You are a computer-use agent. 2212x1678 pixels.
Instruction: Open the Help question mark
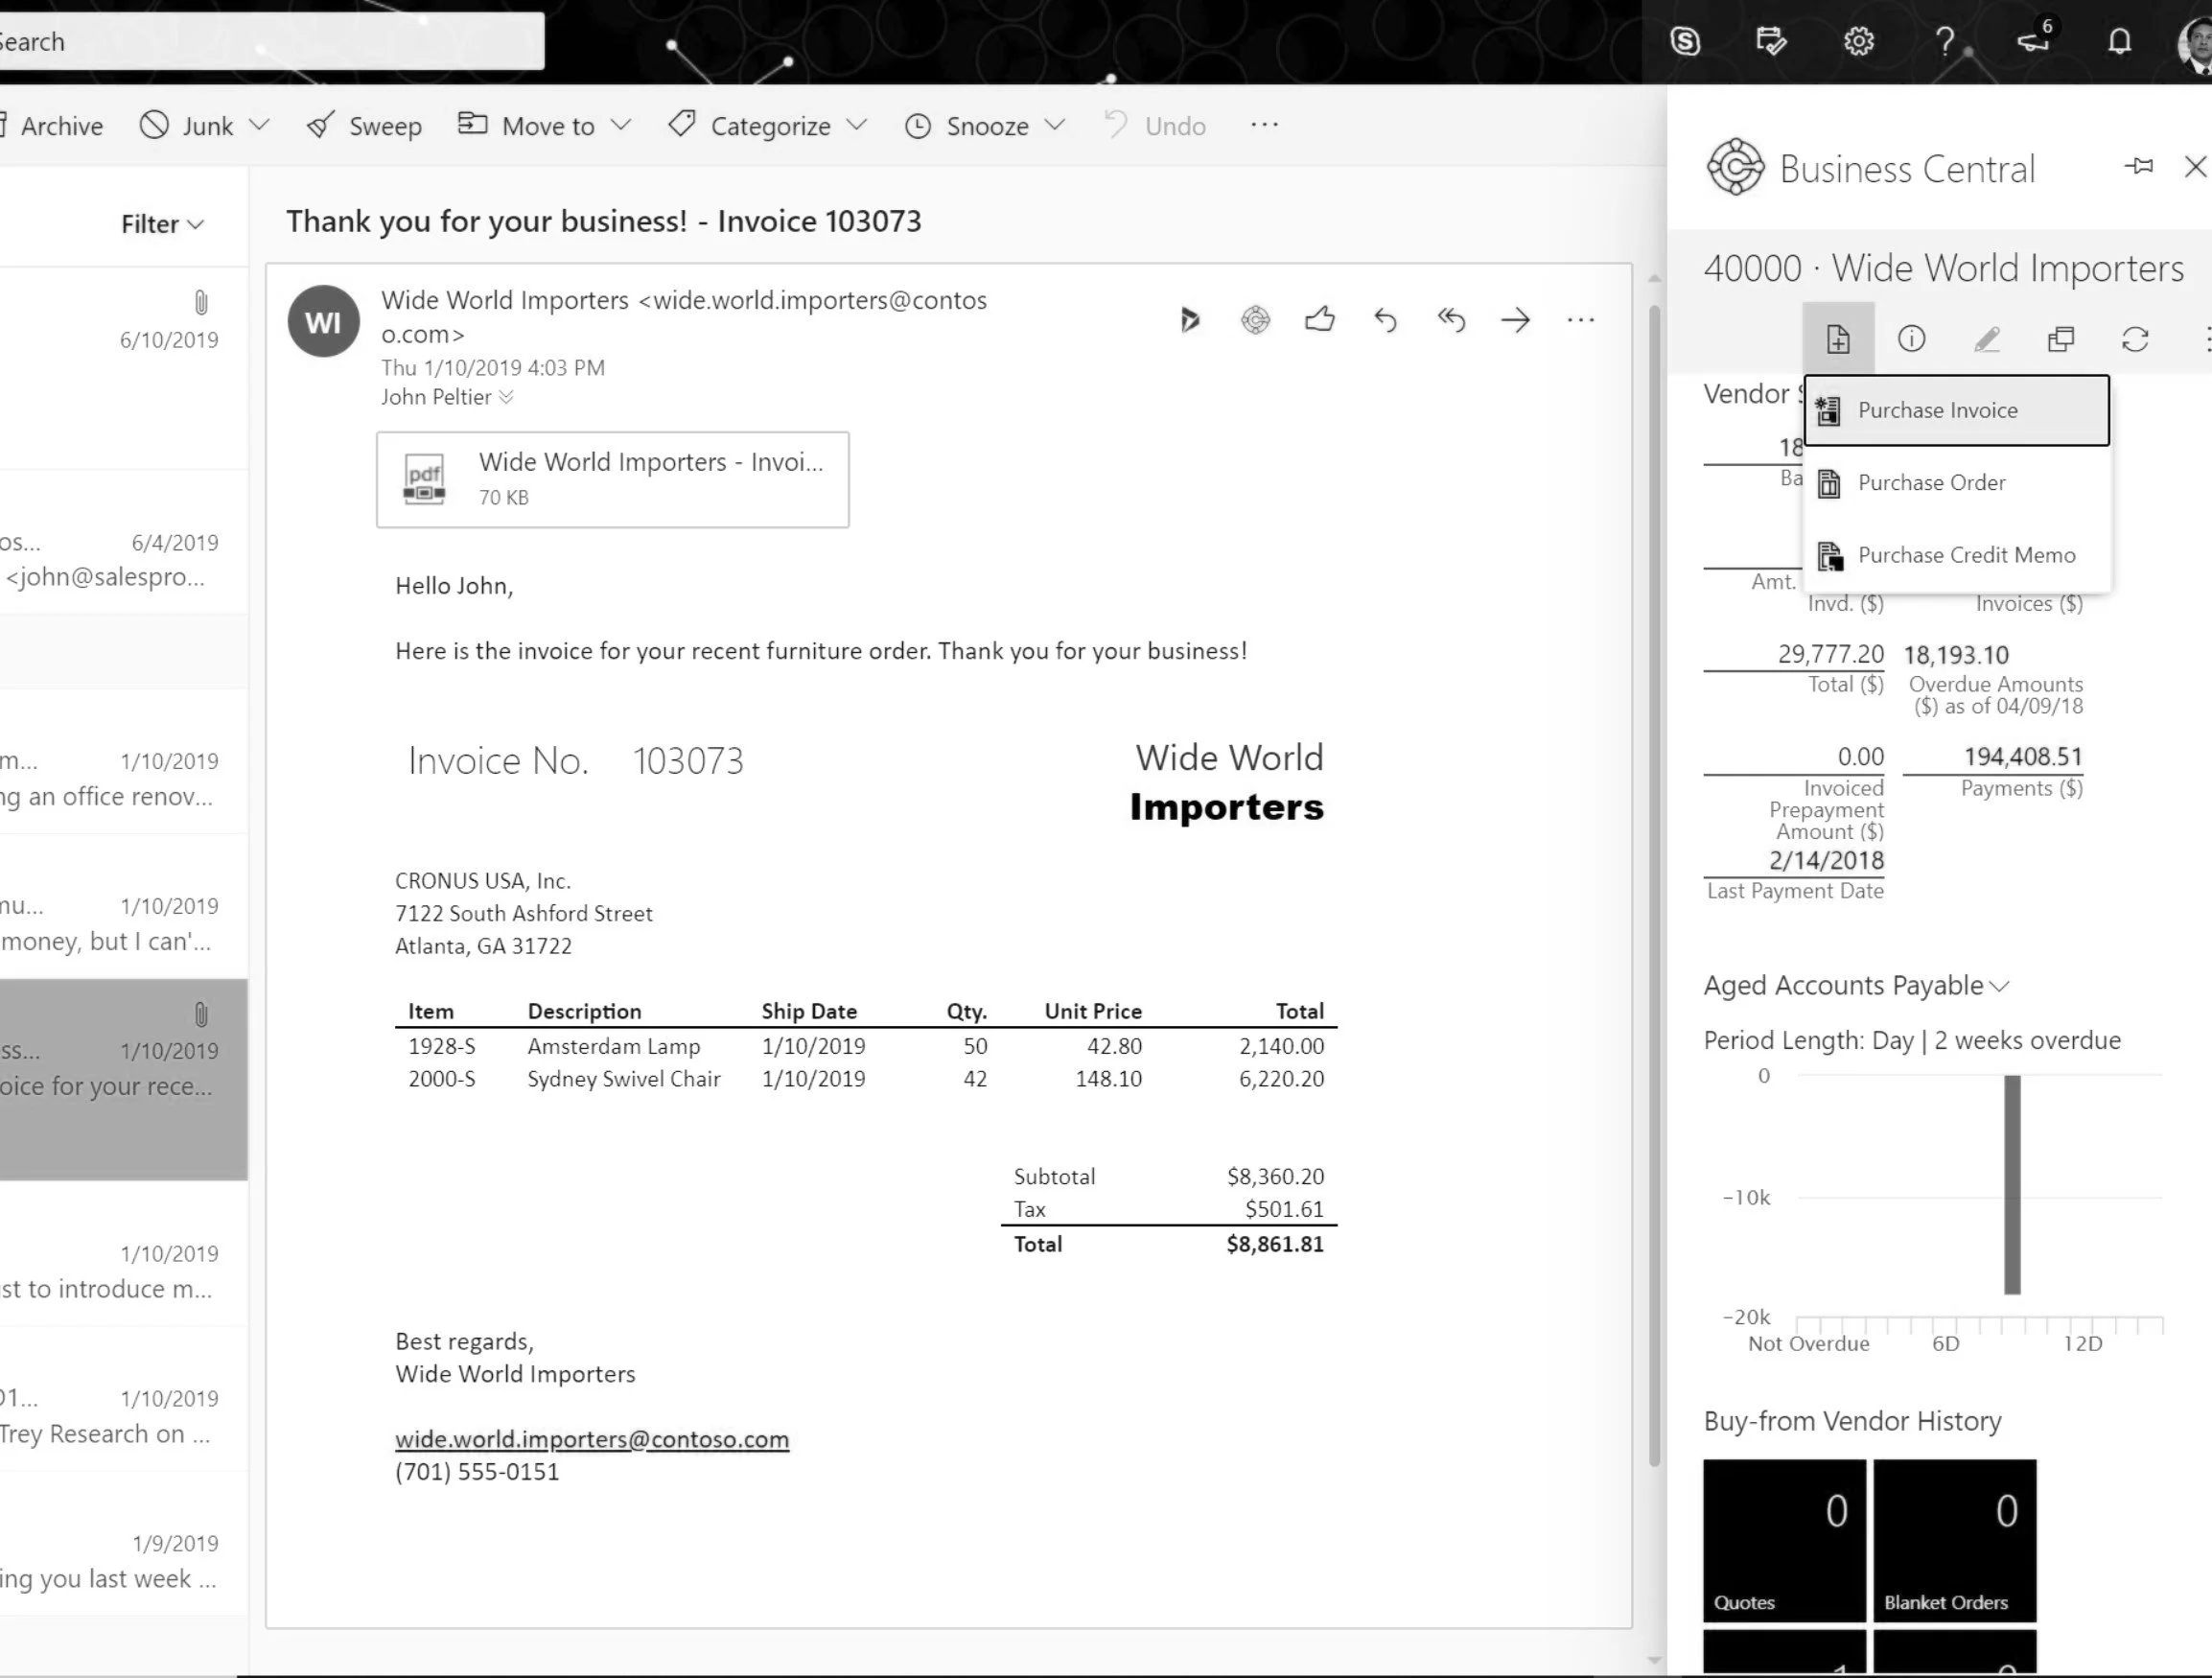click(x=1944, y=41)
